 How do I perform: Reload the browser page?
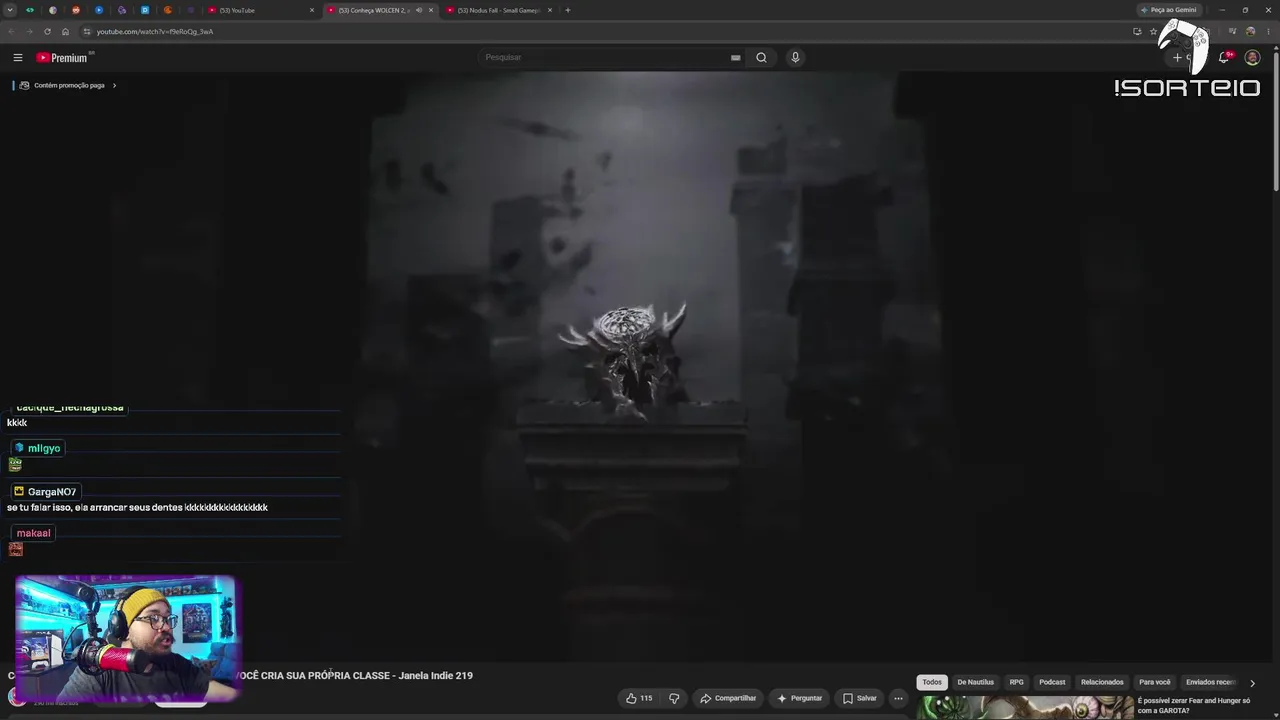47,31
